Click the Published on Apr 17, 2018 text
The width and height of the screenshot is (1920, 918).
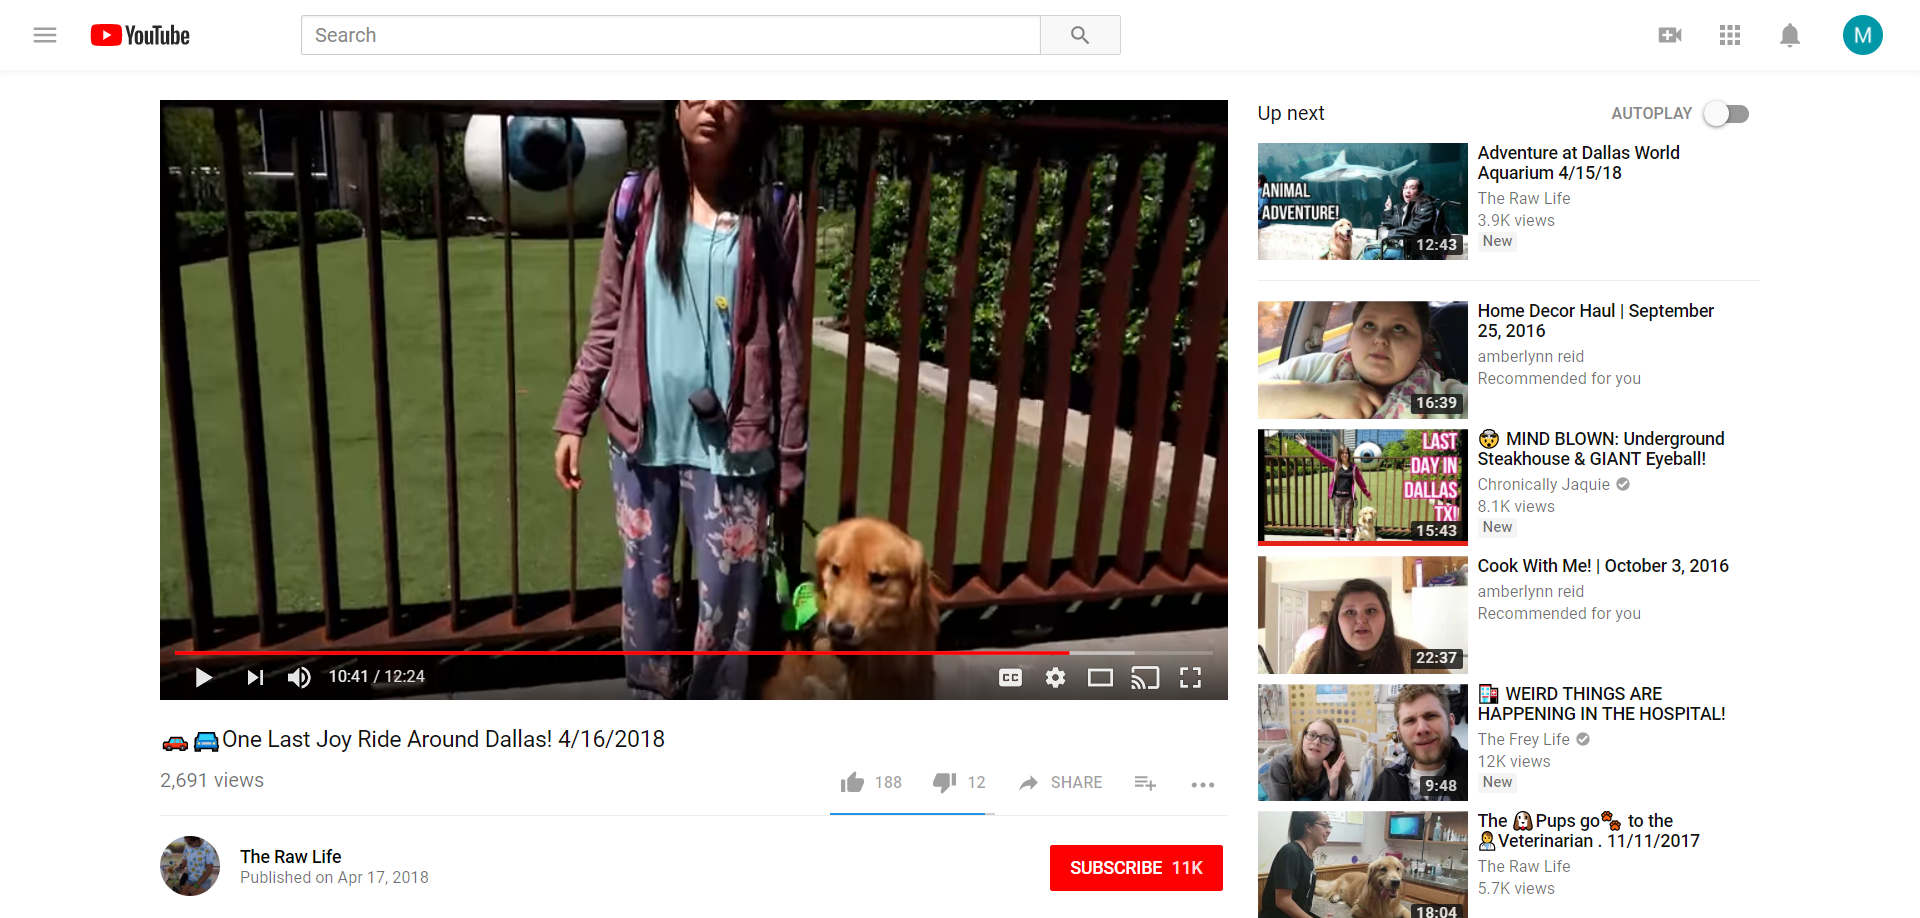tap(334, 877)
